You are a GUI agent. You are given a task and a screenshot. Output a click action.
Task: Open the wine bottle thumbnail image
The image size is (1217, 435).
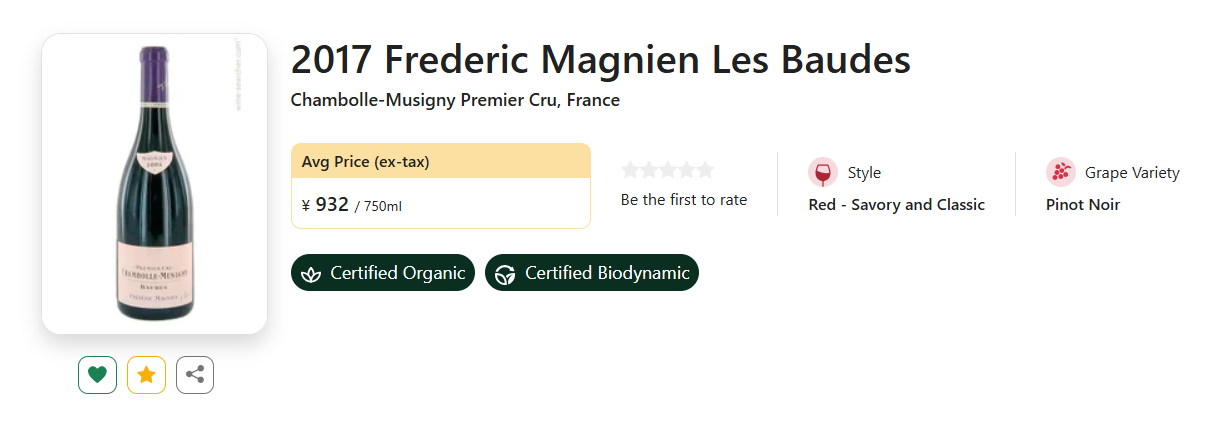(x=154, y=183)
